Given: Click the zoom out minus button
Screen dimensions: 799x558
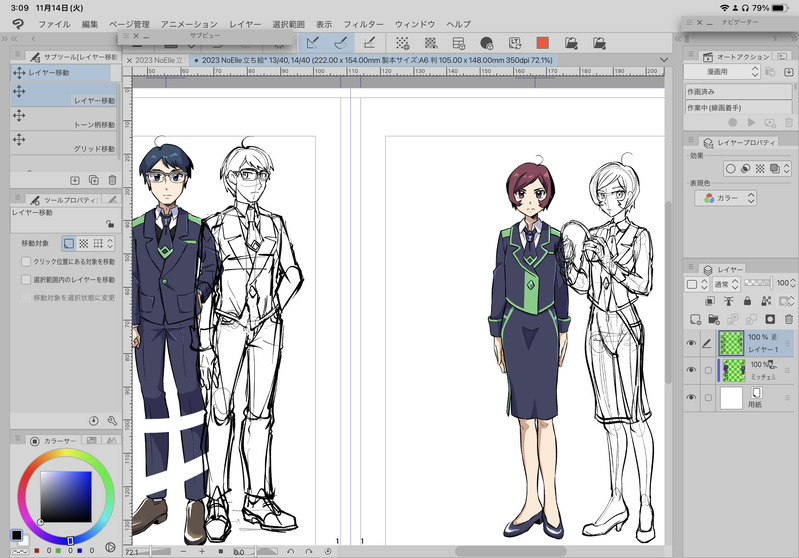Looking at the screenshot, I should click(x=183, y=551).
